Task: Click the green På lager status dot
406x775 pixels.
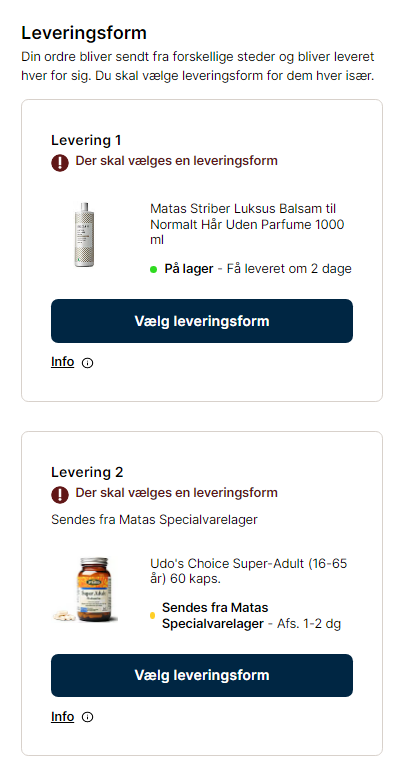Action: point(153,269)
